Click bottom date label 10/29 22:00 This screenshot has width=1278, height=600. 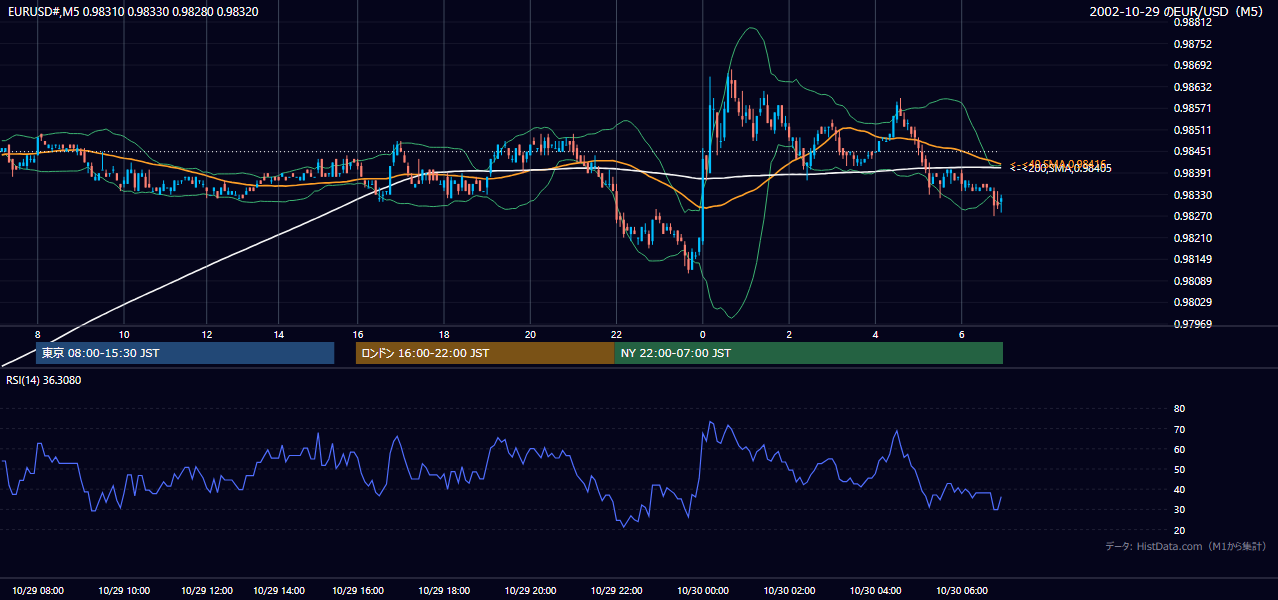click(616, 591)
